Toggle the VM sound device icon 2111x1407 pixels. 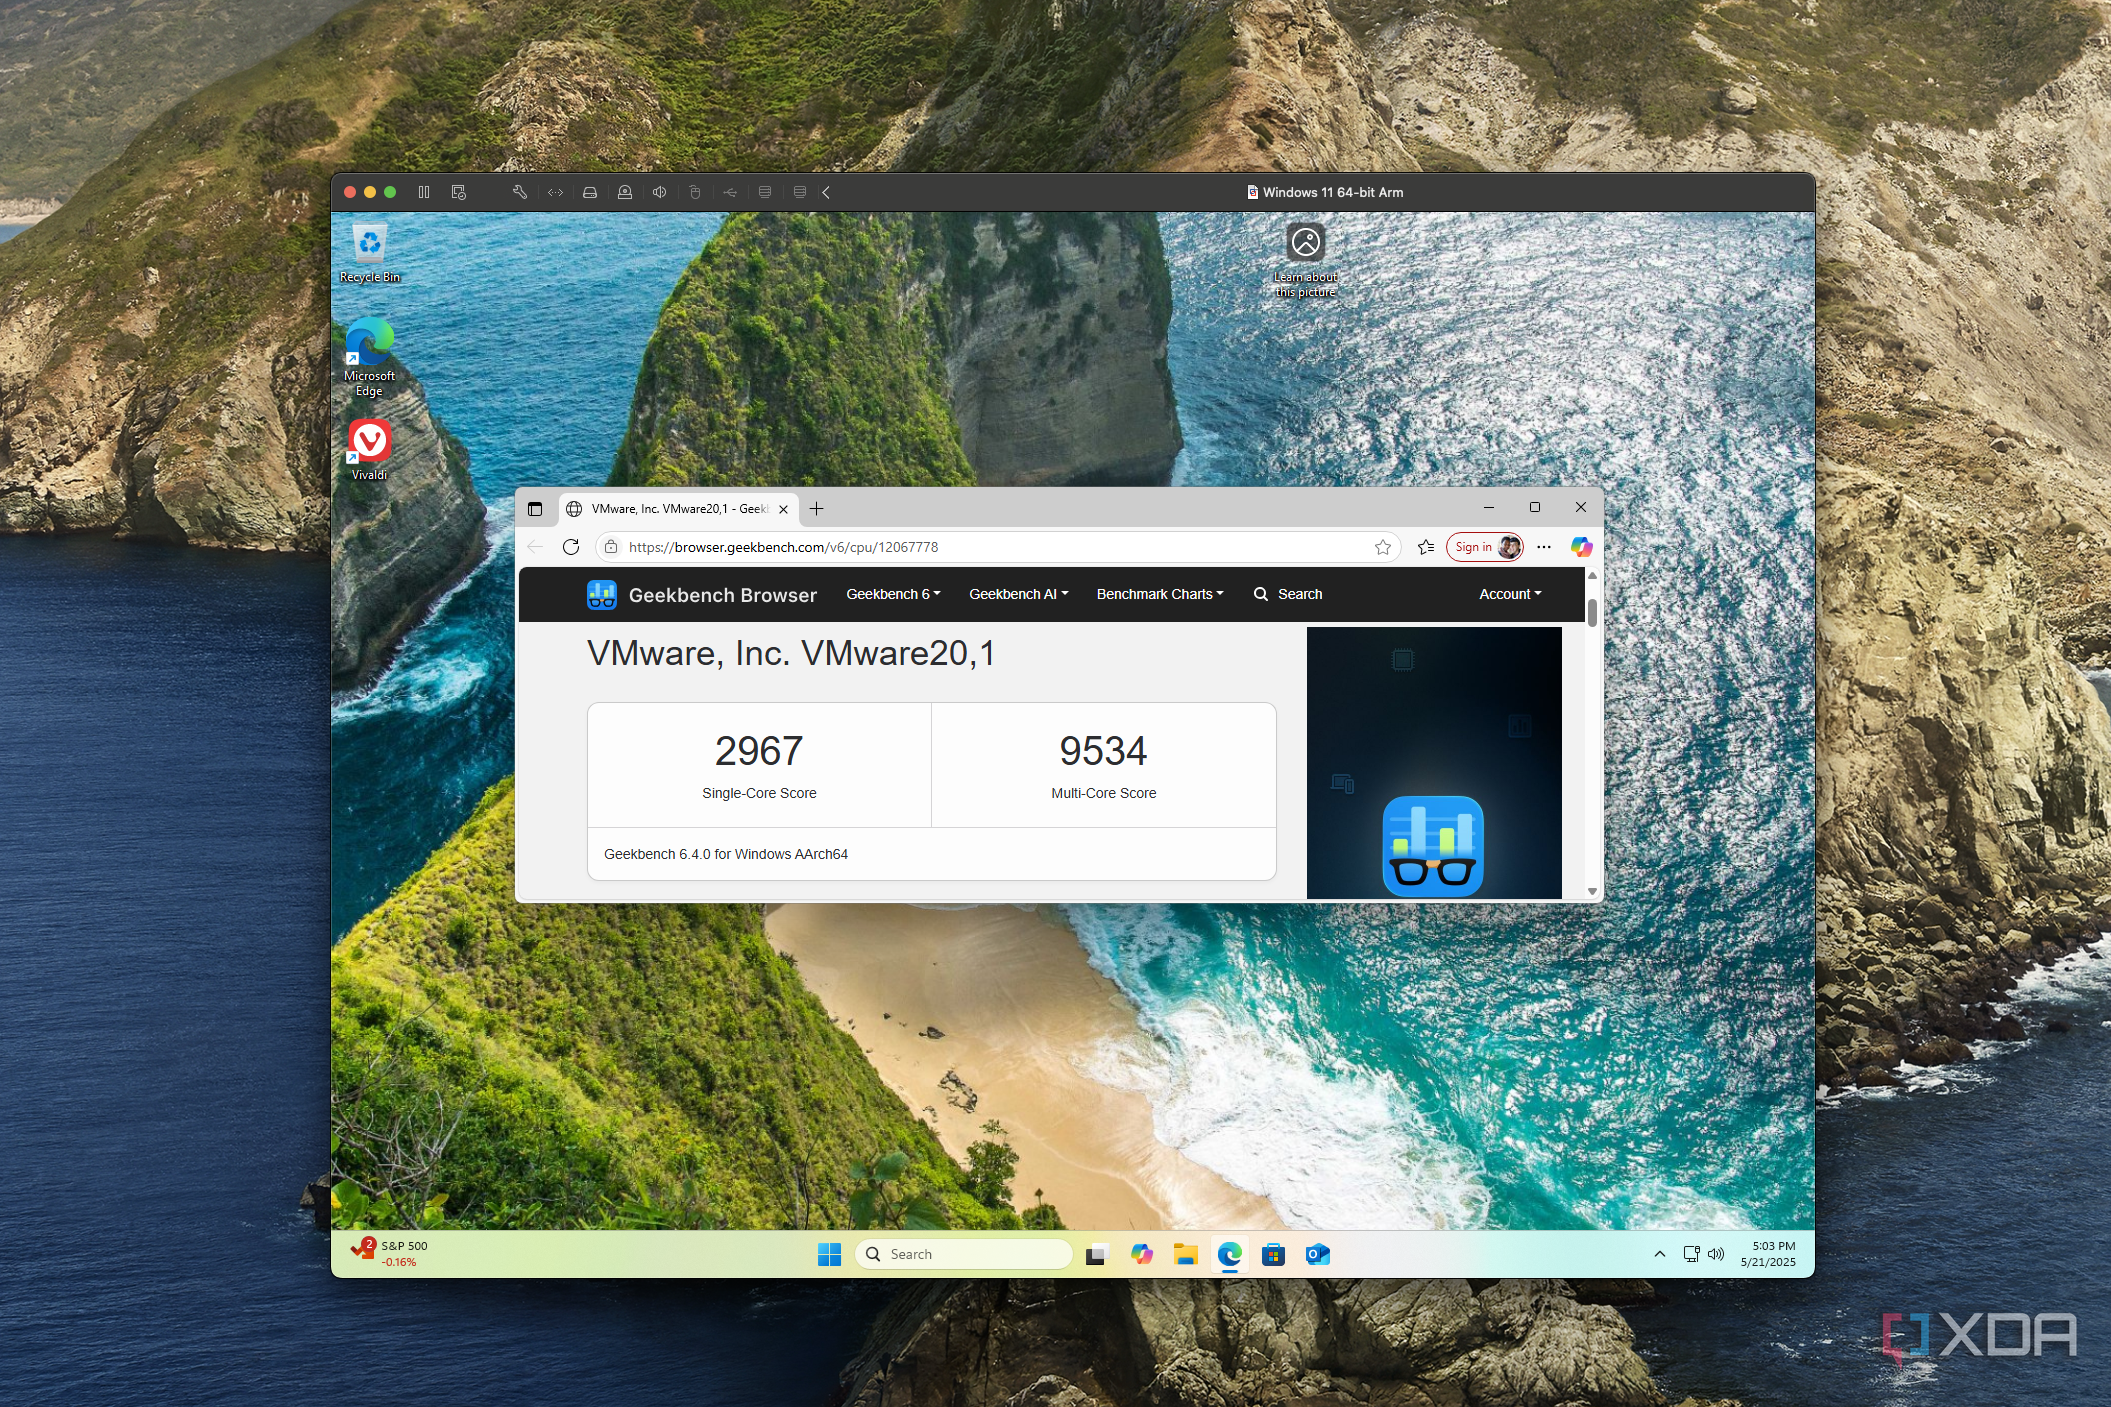(659, 192)
